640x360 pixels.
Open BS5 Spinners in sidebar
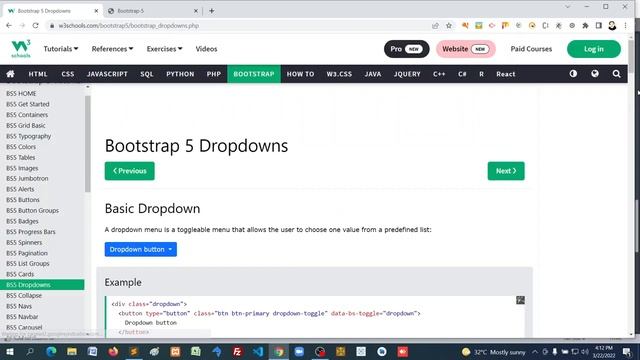tap(24, 242)
